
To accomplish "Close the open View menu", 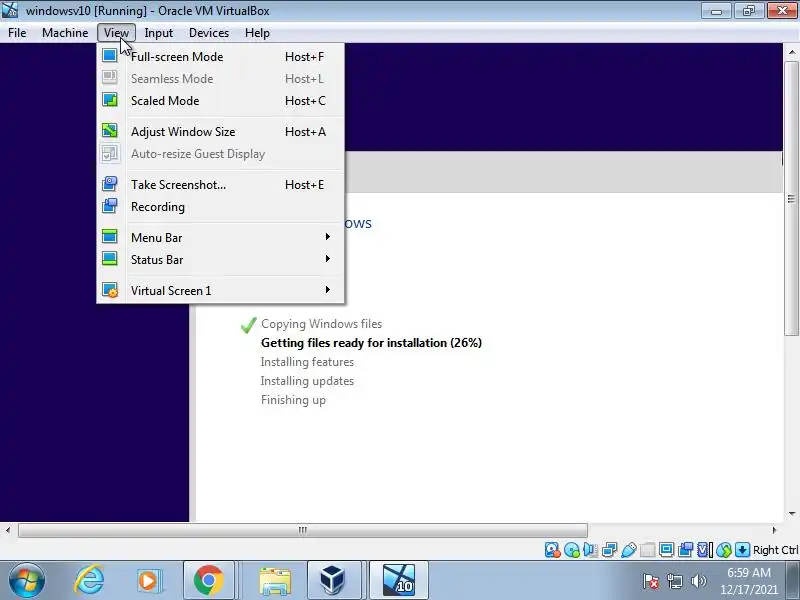I will [116, 33].
